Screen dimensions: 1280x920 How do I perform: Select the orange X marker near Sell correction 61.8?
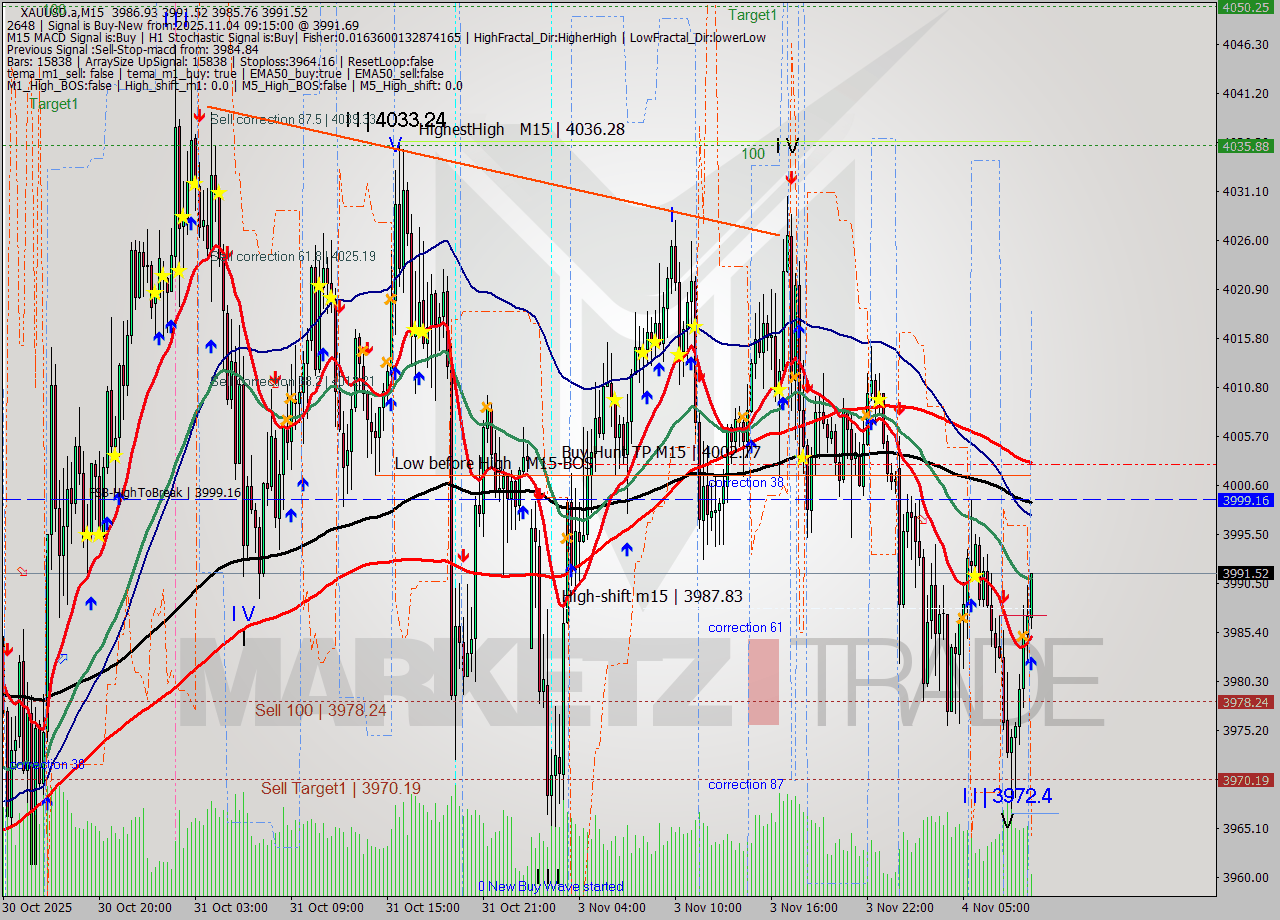(390, 299)
